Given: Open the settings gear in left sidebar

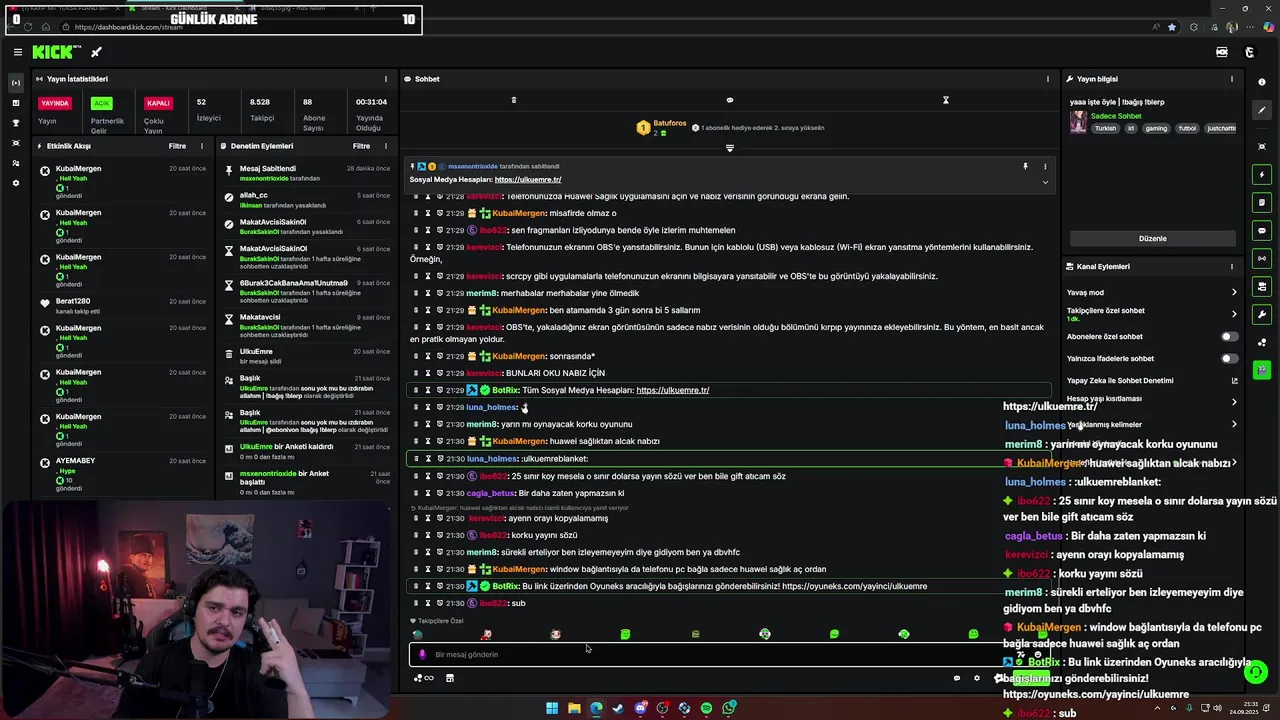Looking at the screenshot, I should (15, 183).
